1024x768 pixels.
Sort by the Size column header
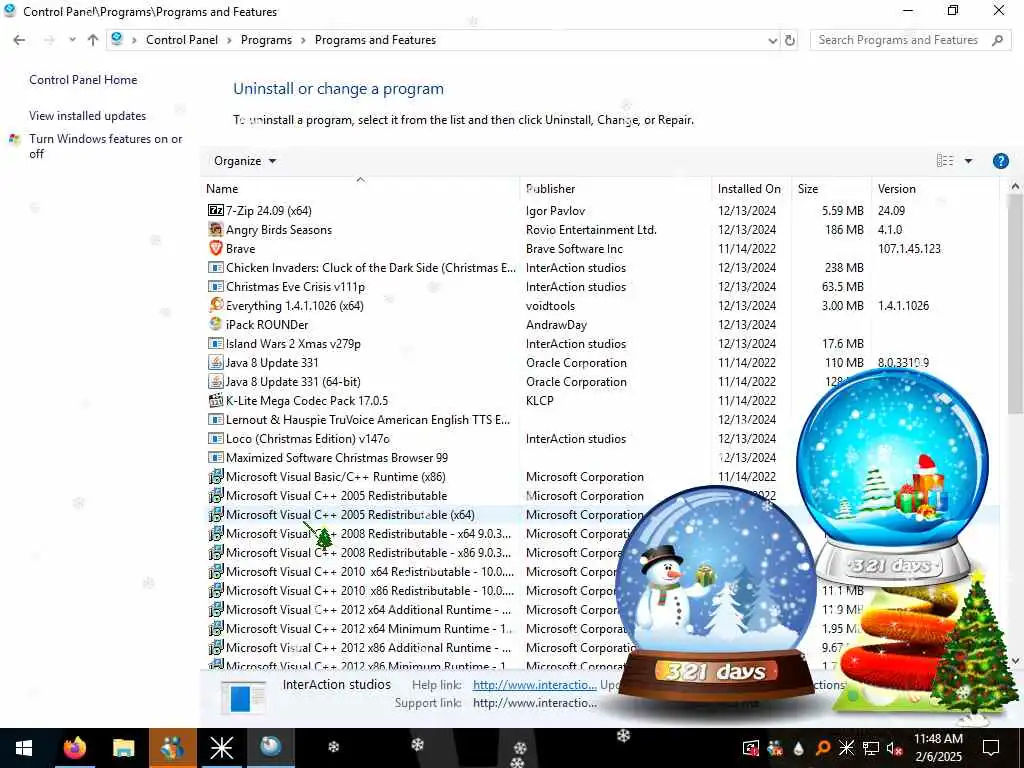click(x=831, y=189)
